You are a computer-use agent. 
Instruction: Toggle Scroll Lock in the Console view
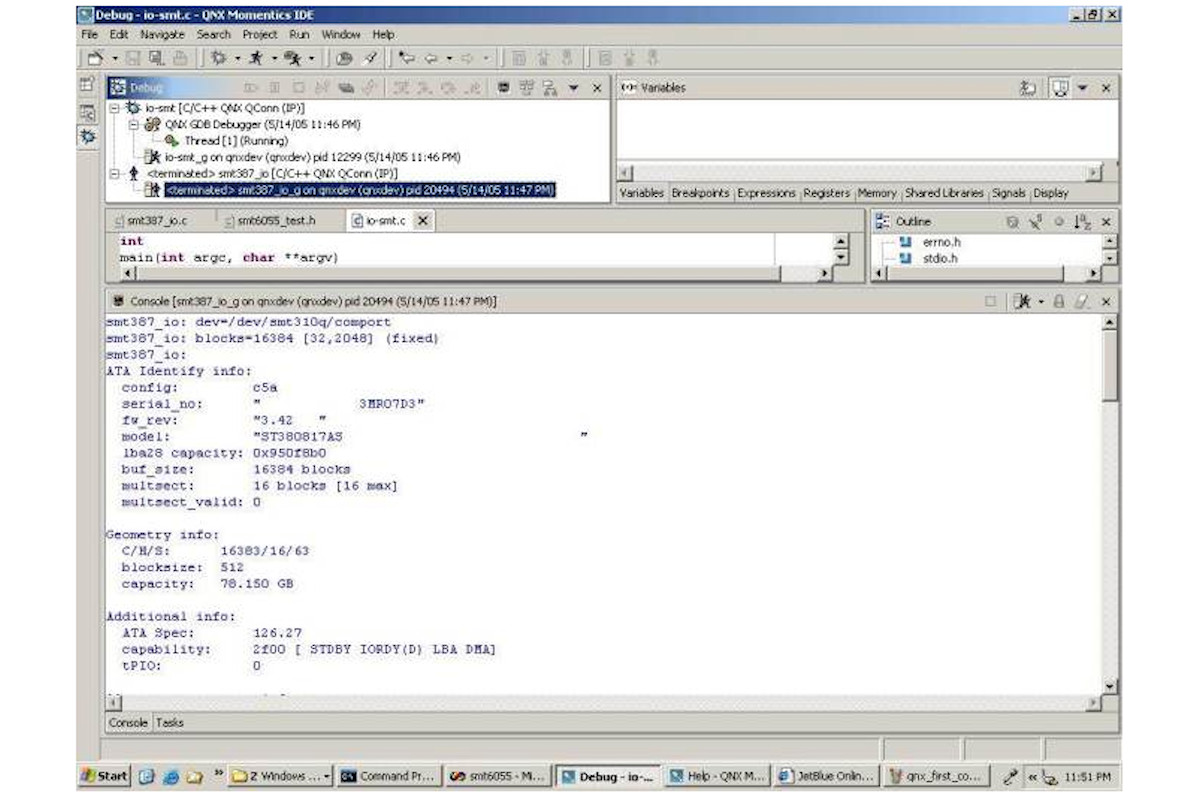coord(1058,301)
